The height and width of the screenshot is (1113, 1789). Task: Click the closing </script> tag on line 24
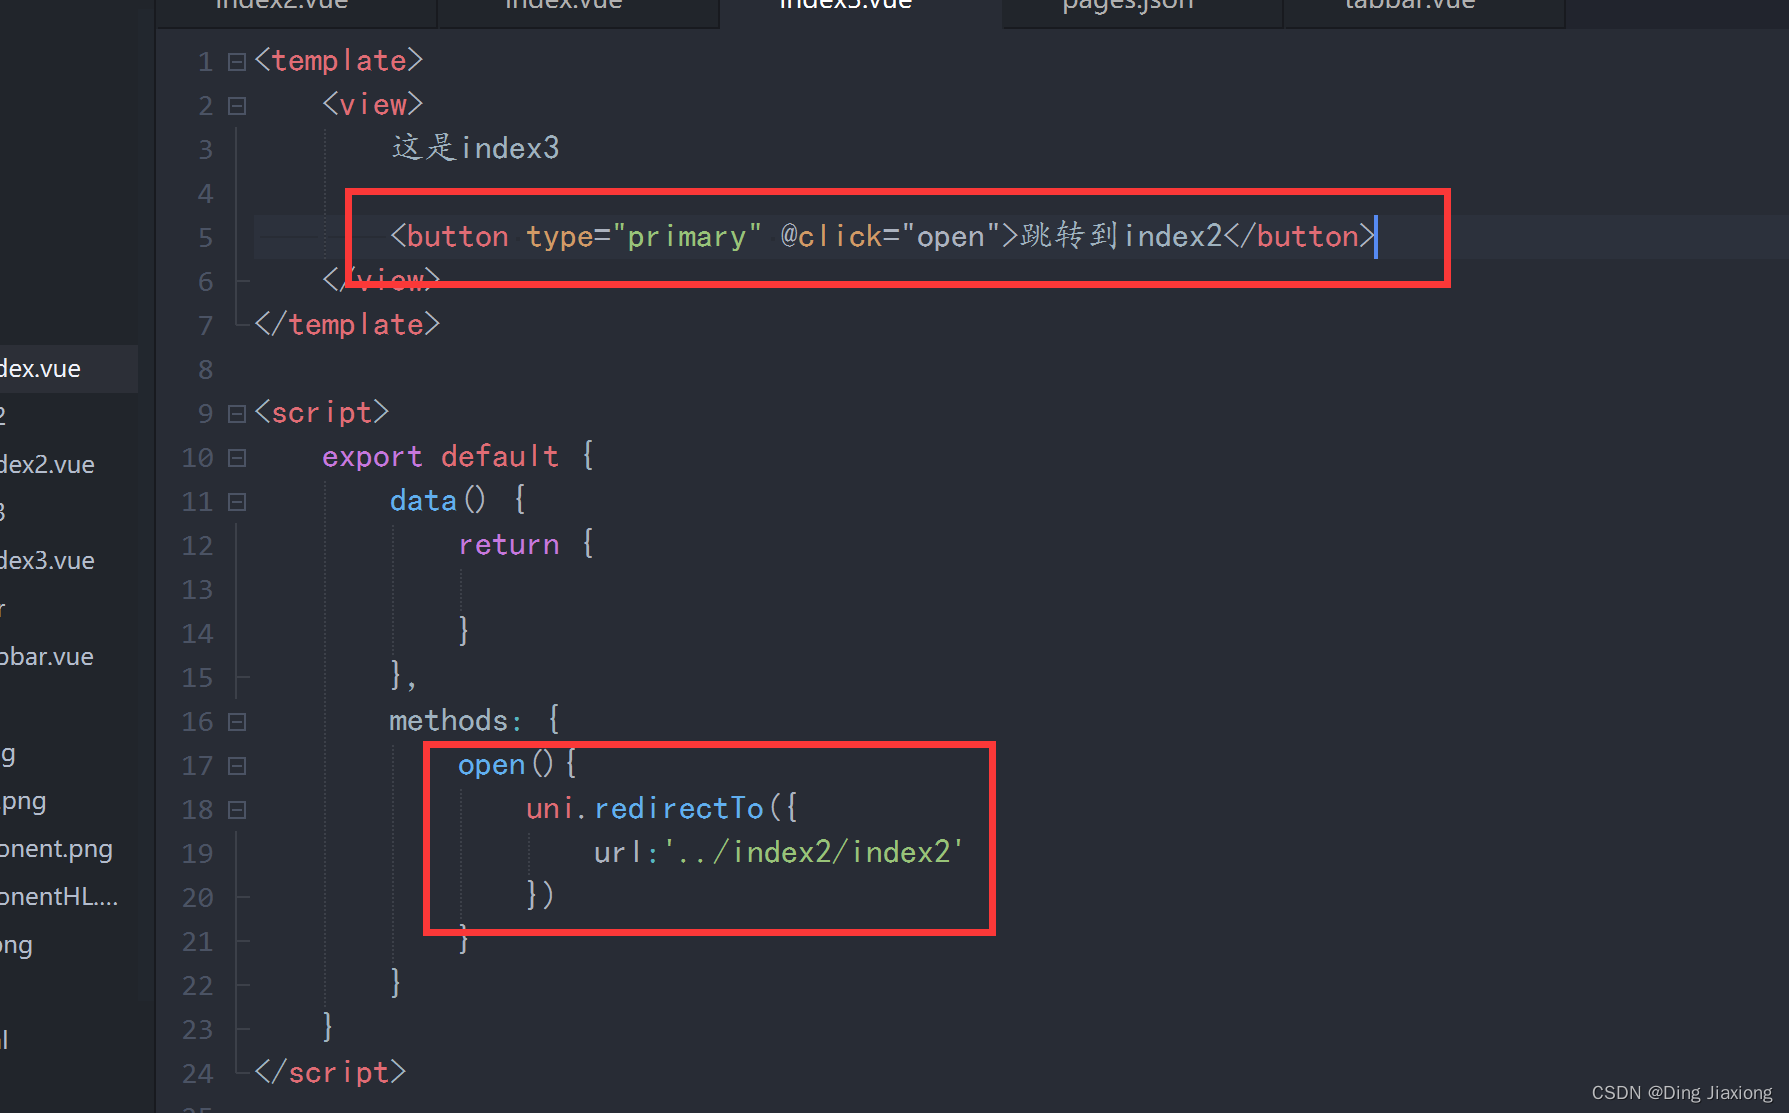click(x=331, y=1073)
